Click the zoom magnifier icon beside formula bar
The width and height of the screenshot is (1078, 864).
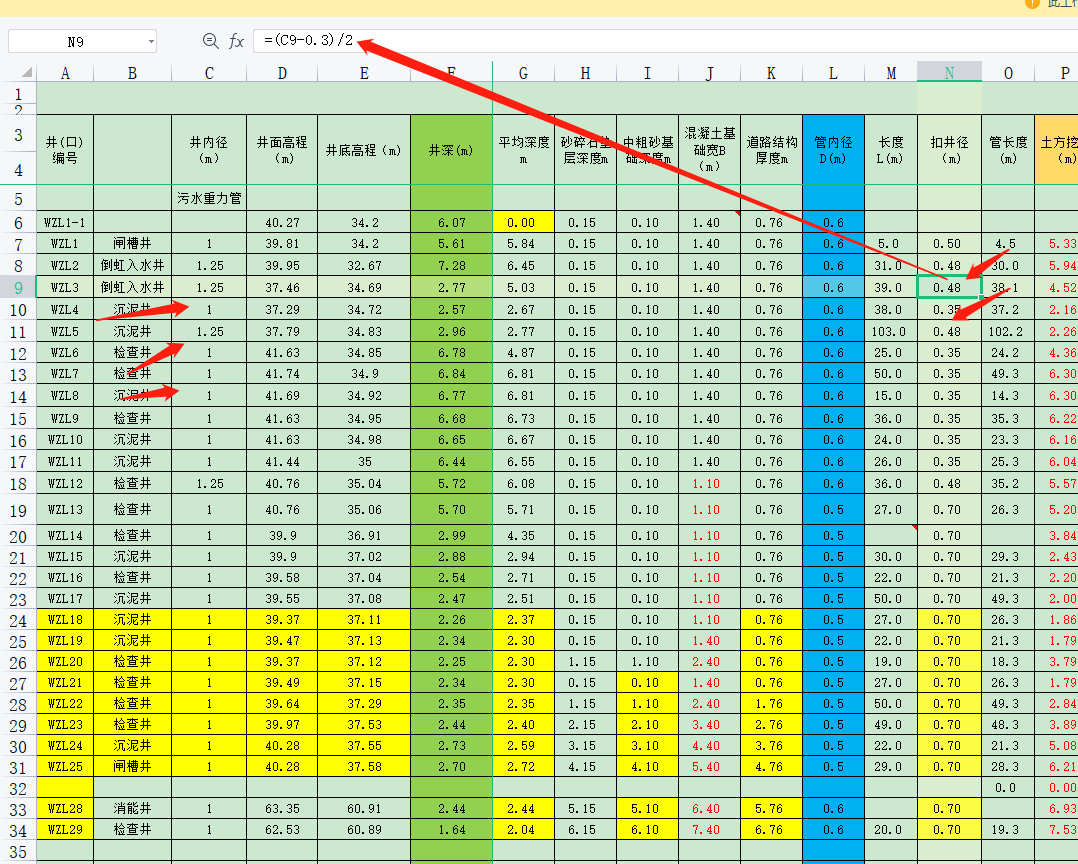(x=210, y=41)
